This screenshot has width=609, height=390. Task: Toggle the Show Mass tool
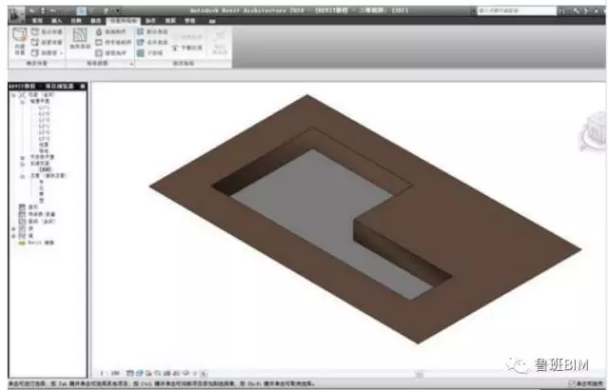point(47,31)
